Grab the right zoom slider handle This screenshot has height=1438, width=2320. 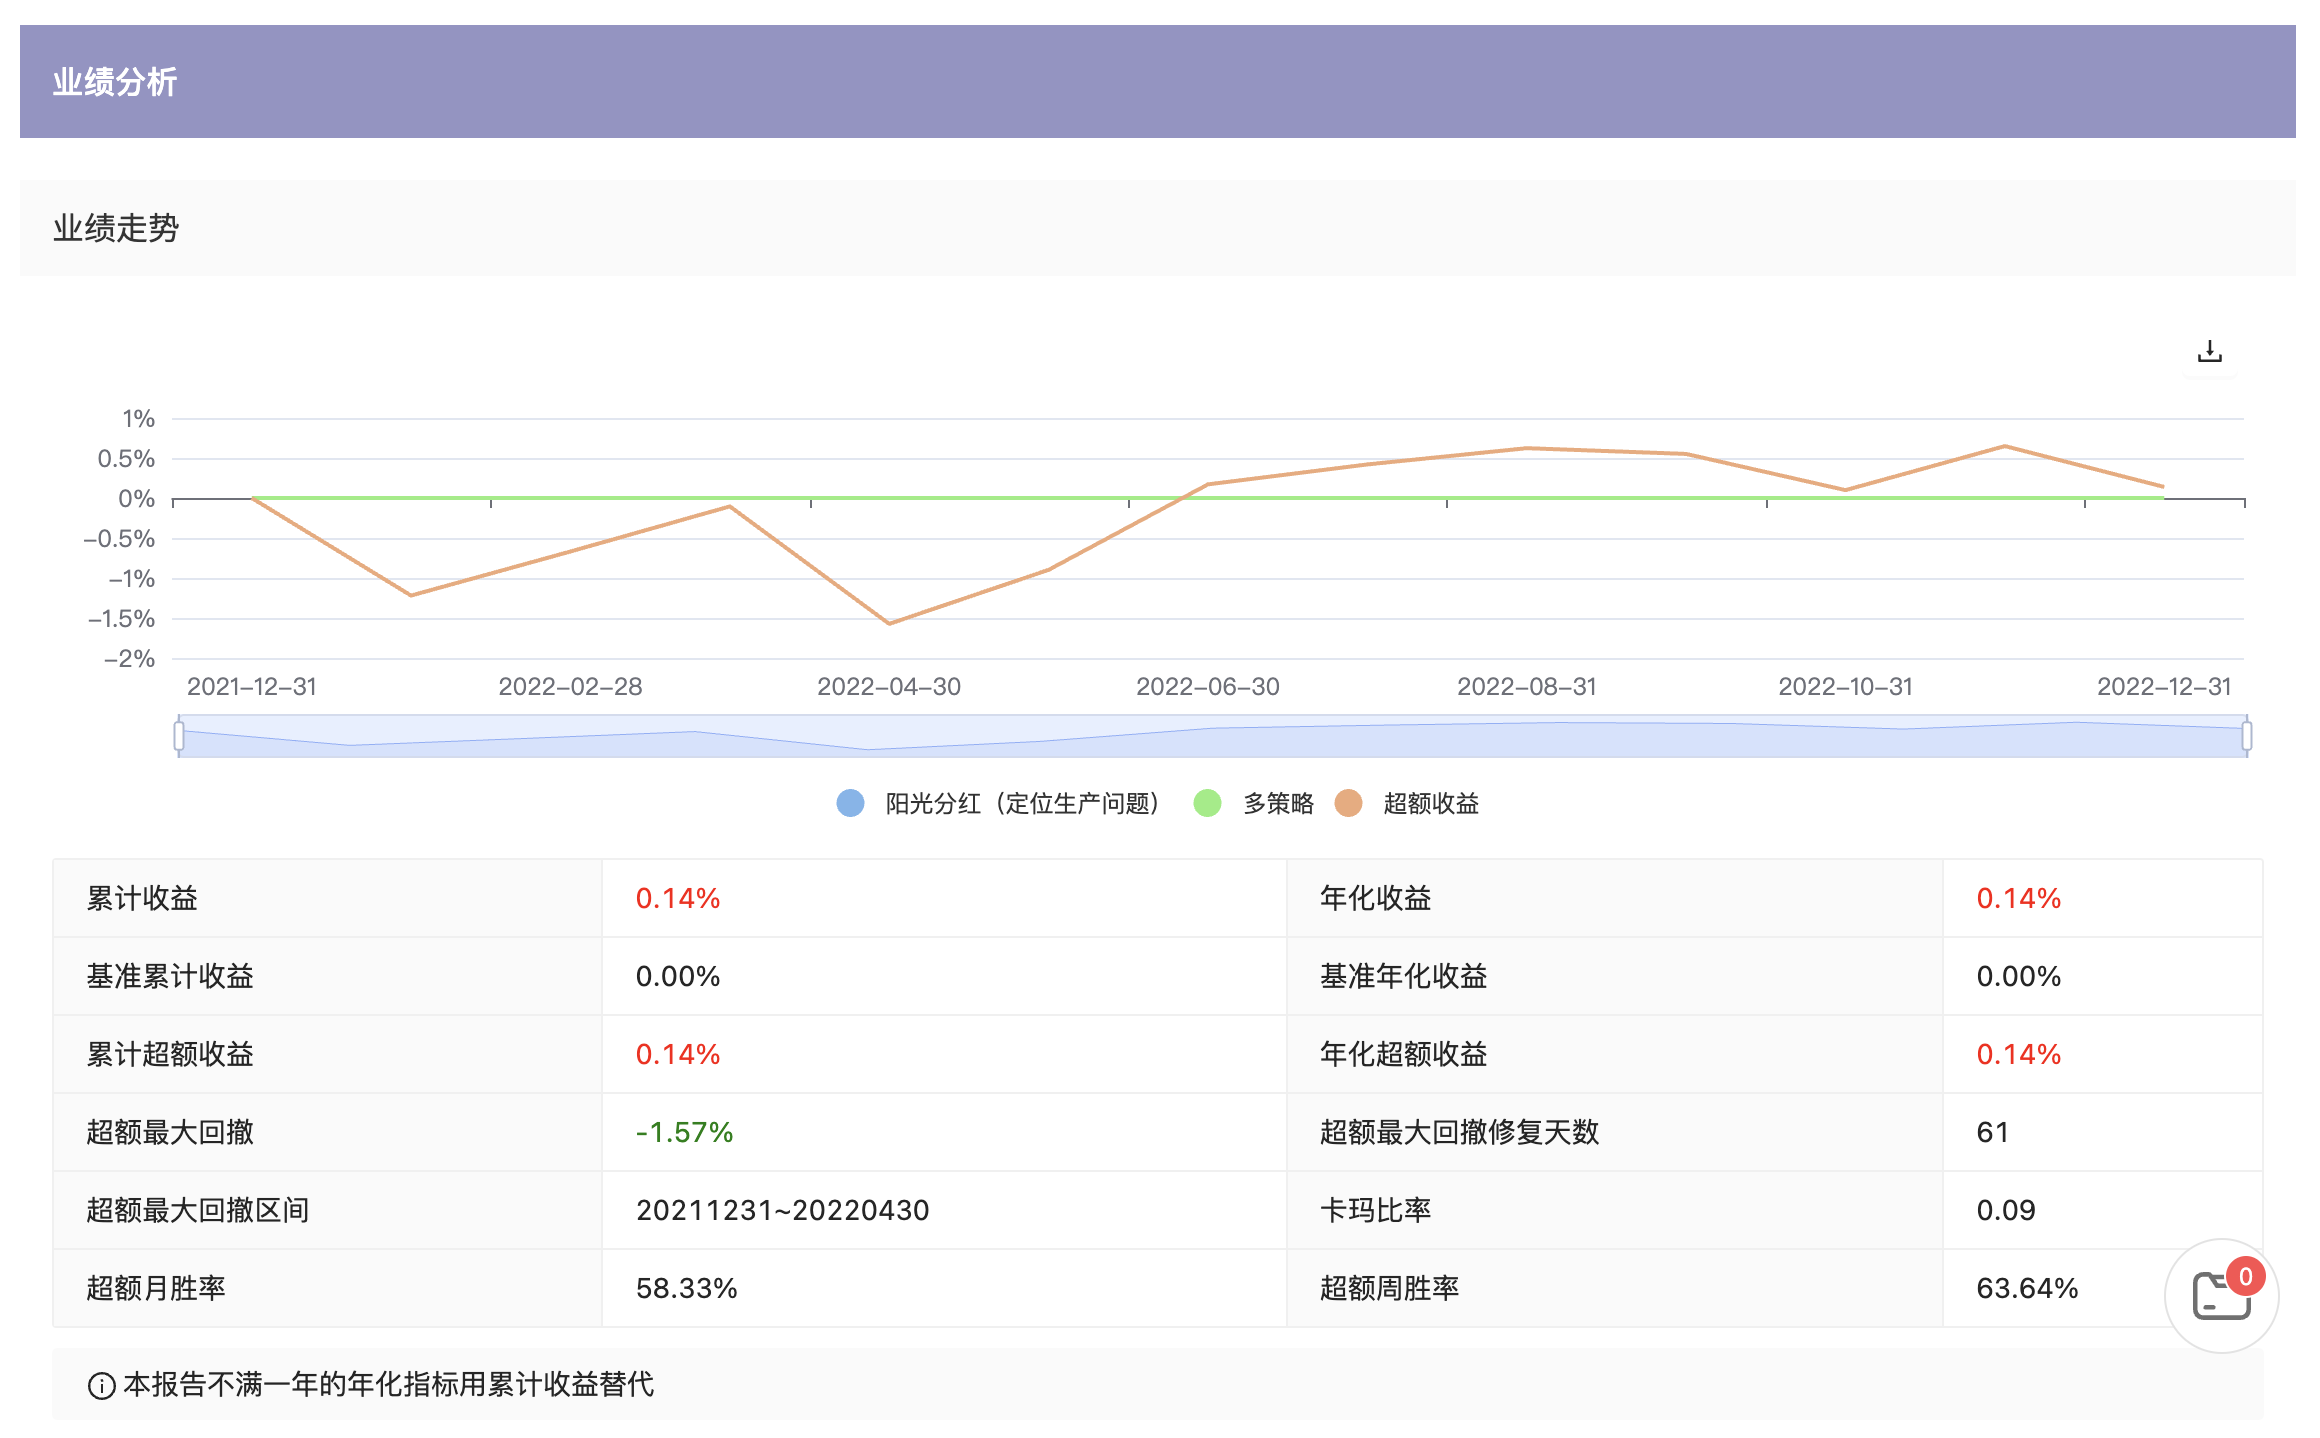(x=2246, y=736)
